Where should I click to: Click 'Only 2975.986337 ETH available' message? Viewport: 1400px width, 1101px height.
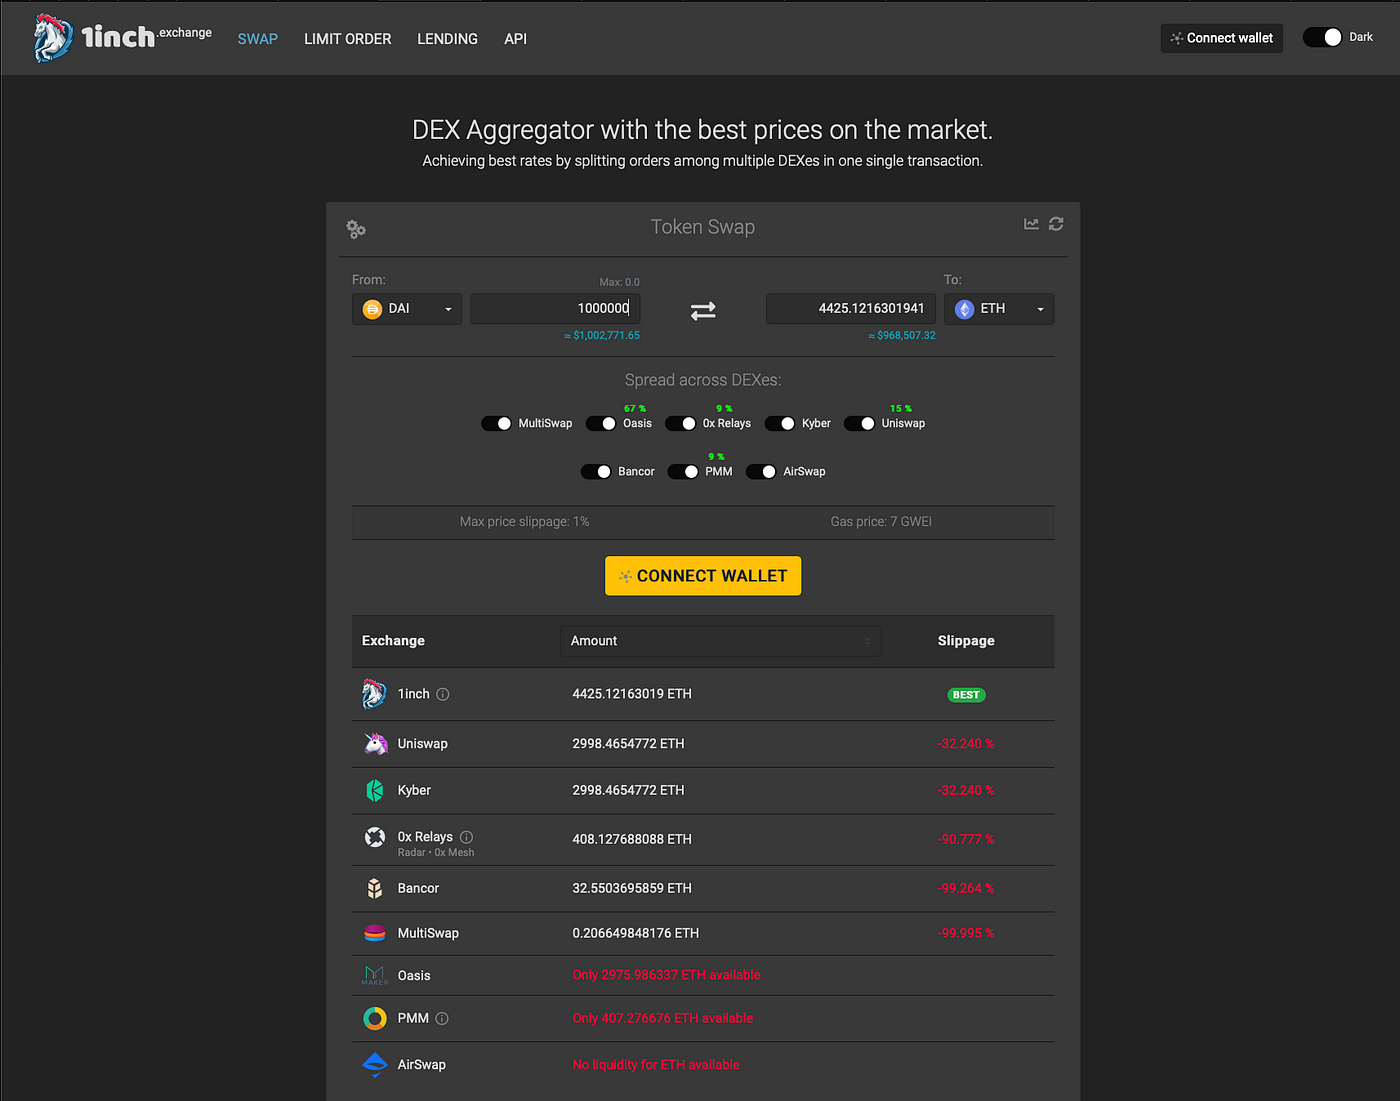[666, 975]
